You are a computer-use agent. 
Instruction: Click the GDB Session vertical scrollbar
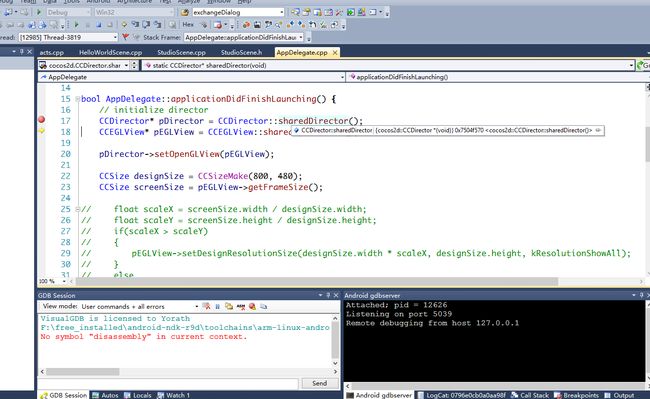(335, 341)
